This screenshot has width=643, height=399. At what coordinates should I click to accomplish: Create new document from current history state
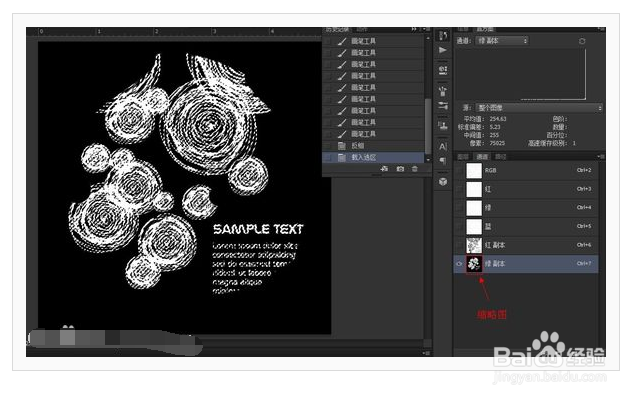384,169
